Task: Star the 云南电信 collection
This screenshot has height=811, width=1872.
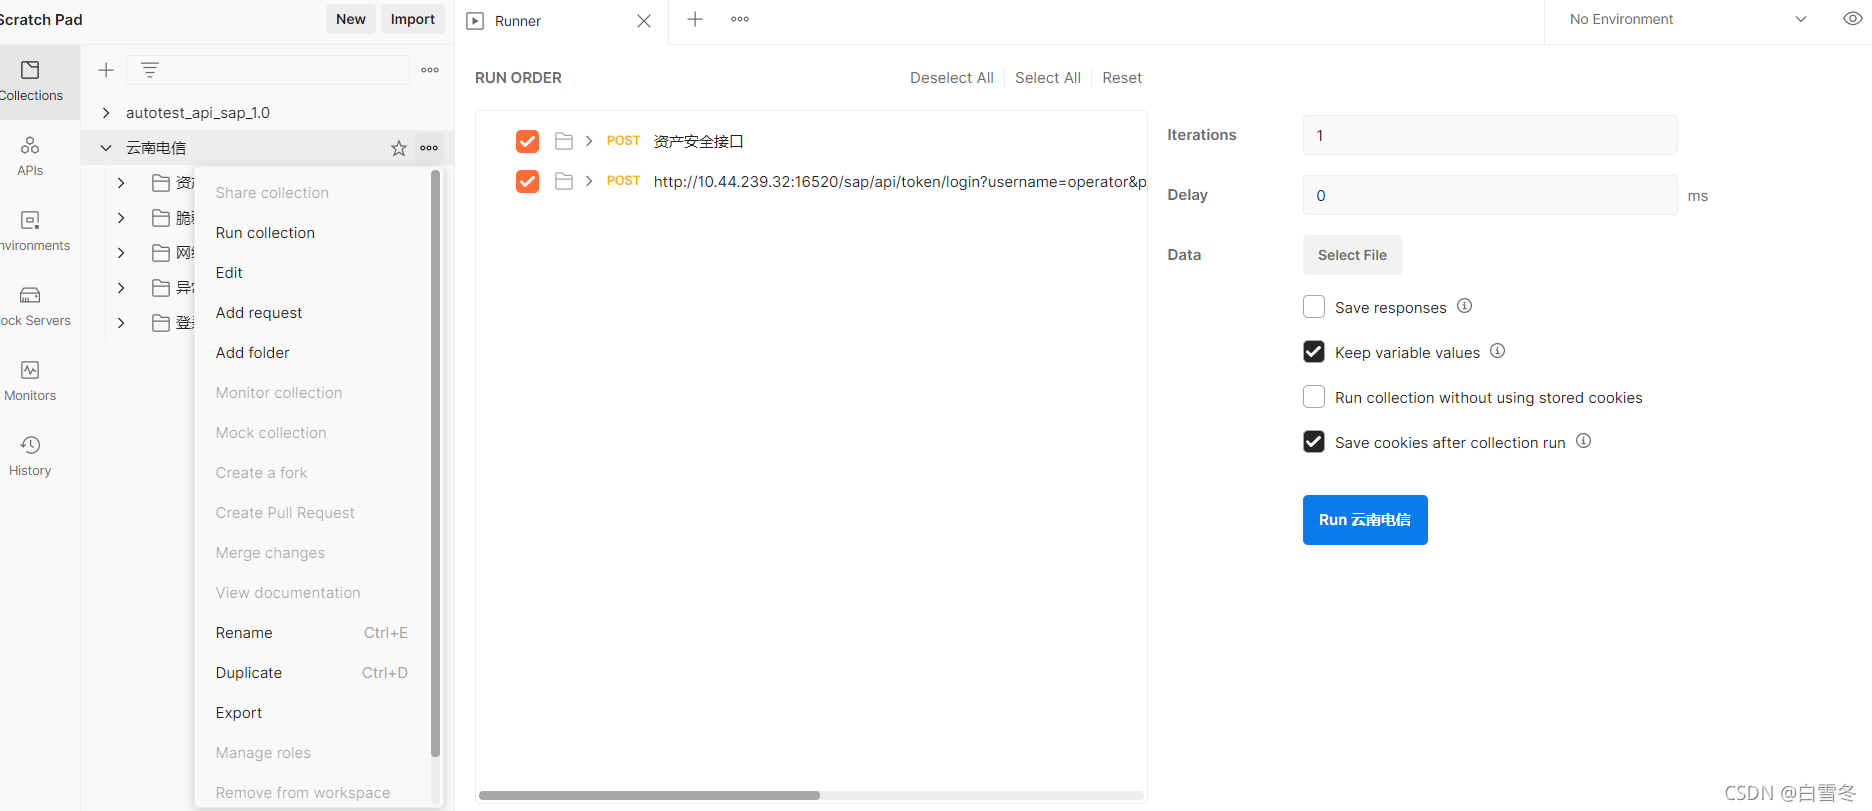Action: click(399, 148)
